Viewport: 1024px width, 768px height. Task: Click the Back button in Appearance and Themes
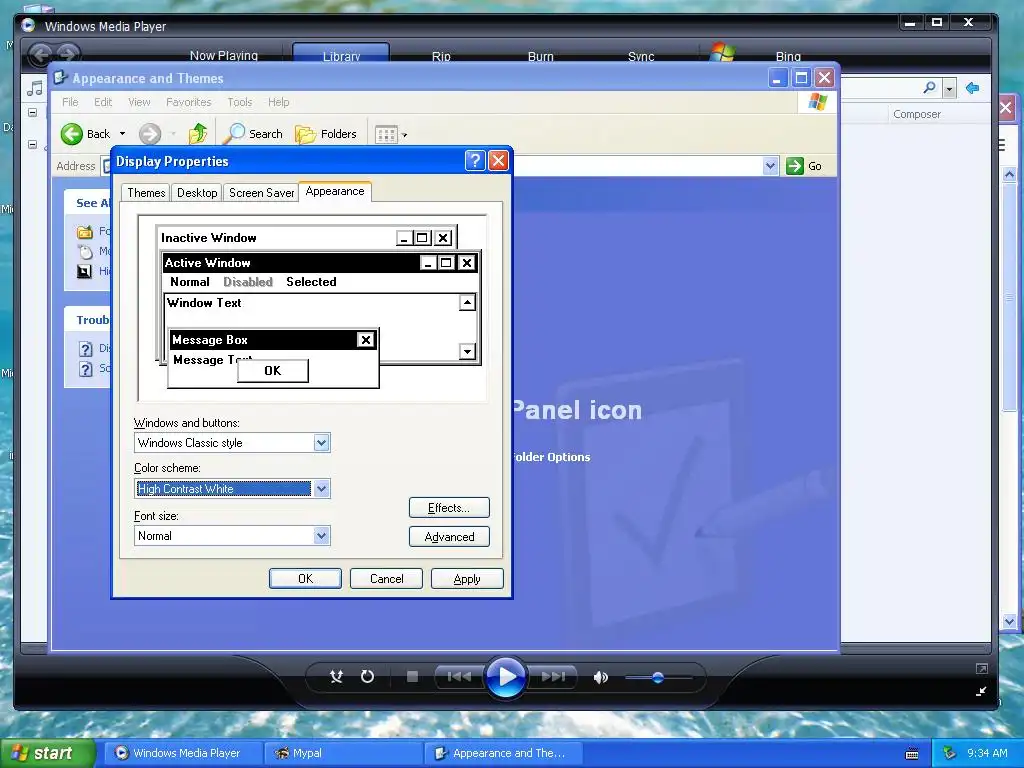[86, 134]
